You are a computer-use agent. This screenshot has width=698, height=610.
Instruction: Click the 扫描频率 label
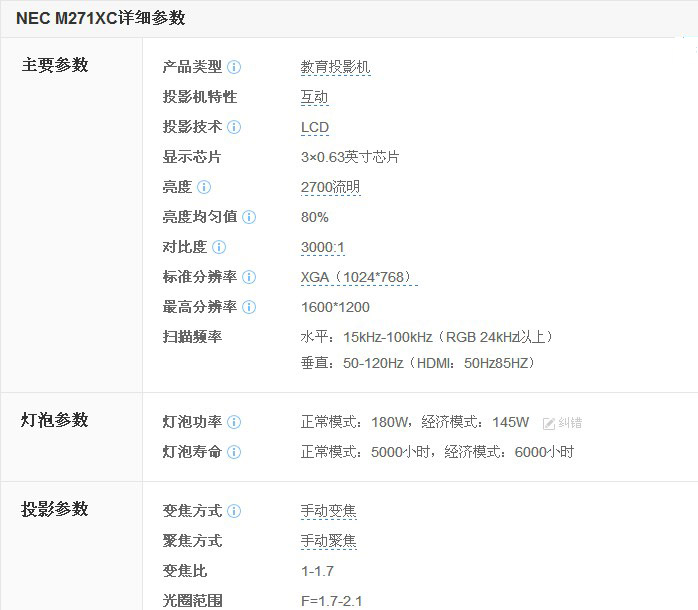coord(192,337)
